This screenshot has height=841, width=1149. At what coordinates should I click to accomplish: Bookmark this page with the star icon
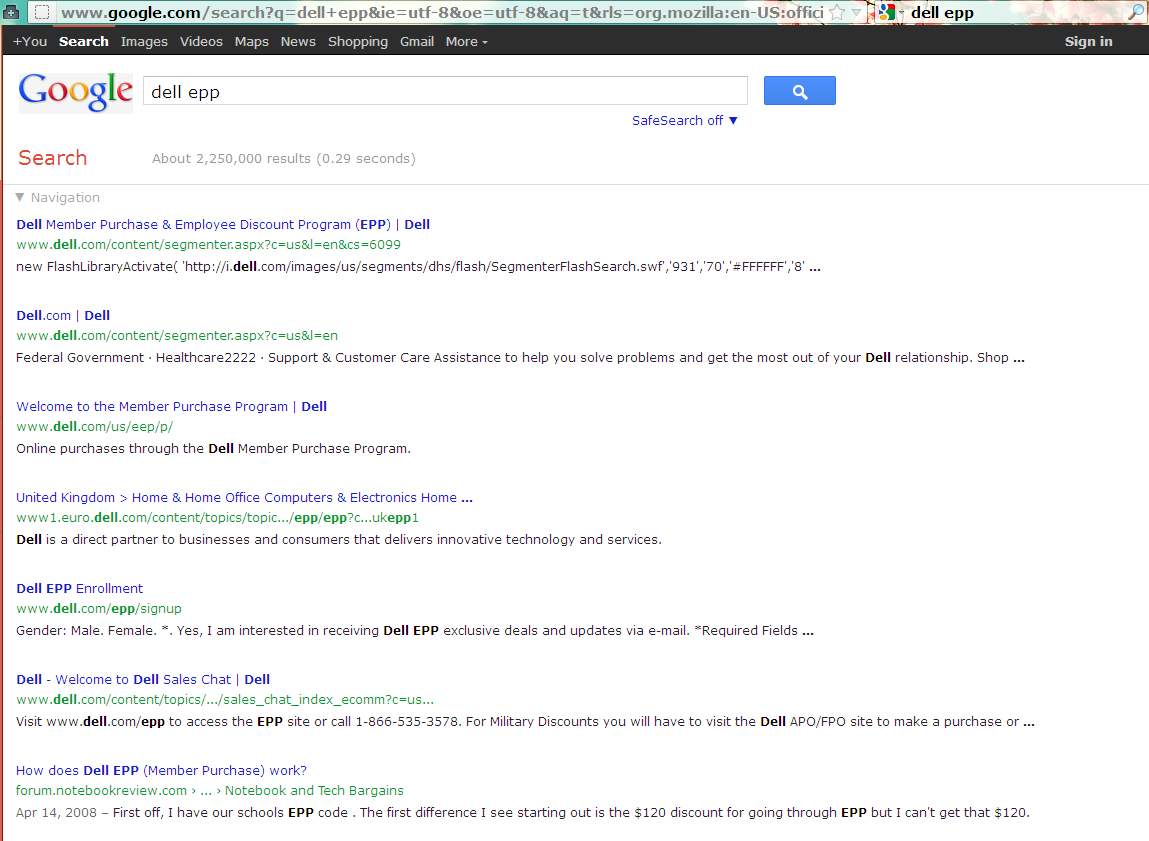(837, 13)
